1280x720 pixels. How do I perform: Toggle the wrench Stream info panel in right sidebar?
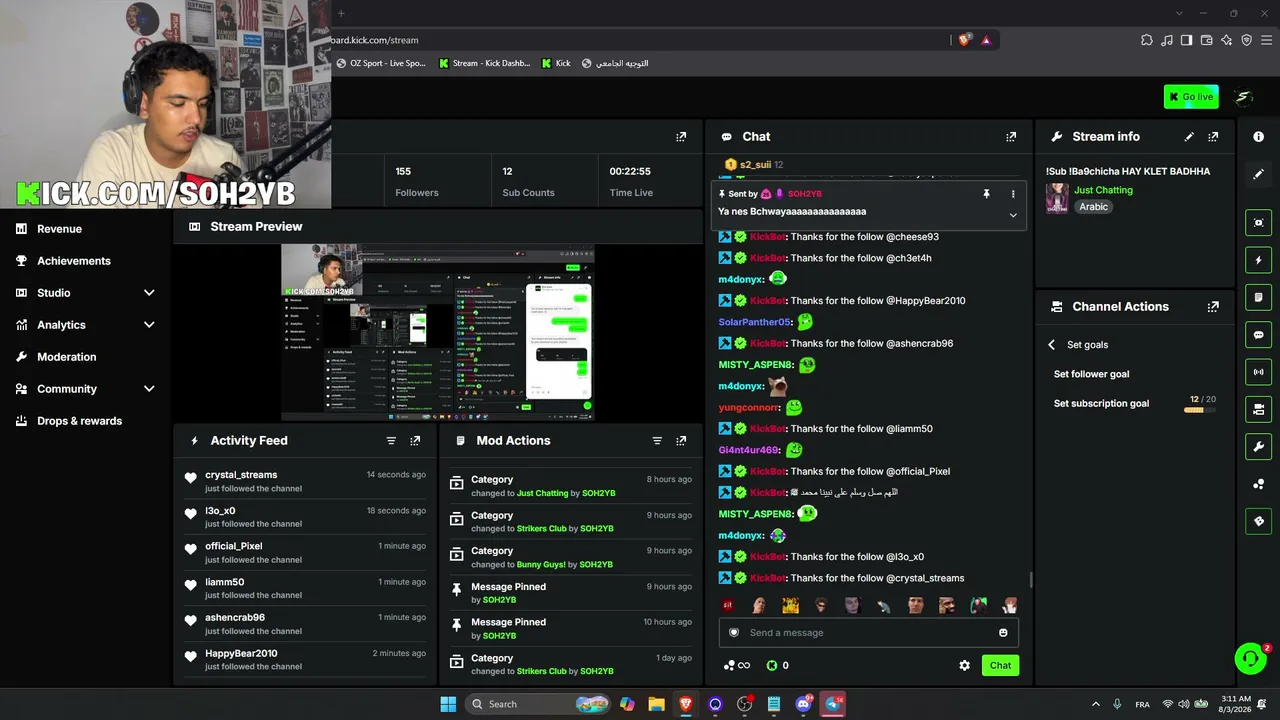(x=1258, y=446)
